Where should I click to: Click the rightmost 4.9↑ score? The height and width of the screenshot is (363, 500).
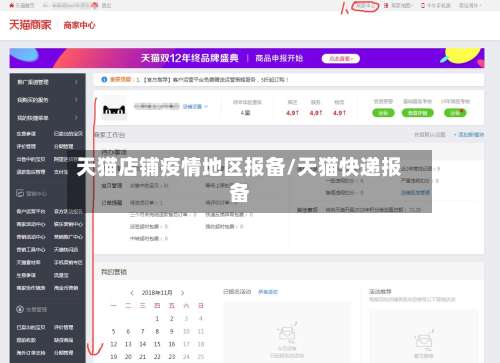[339, 113]
